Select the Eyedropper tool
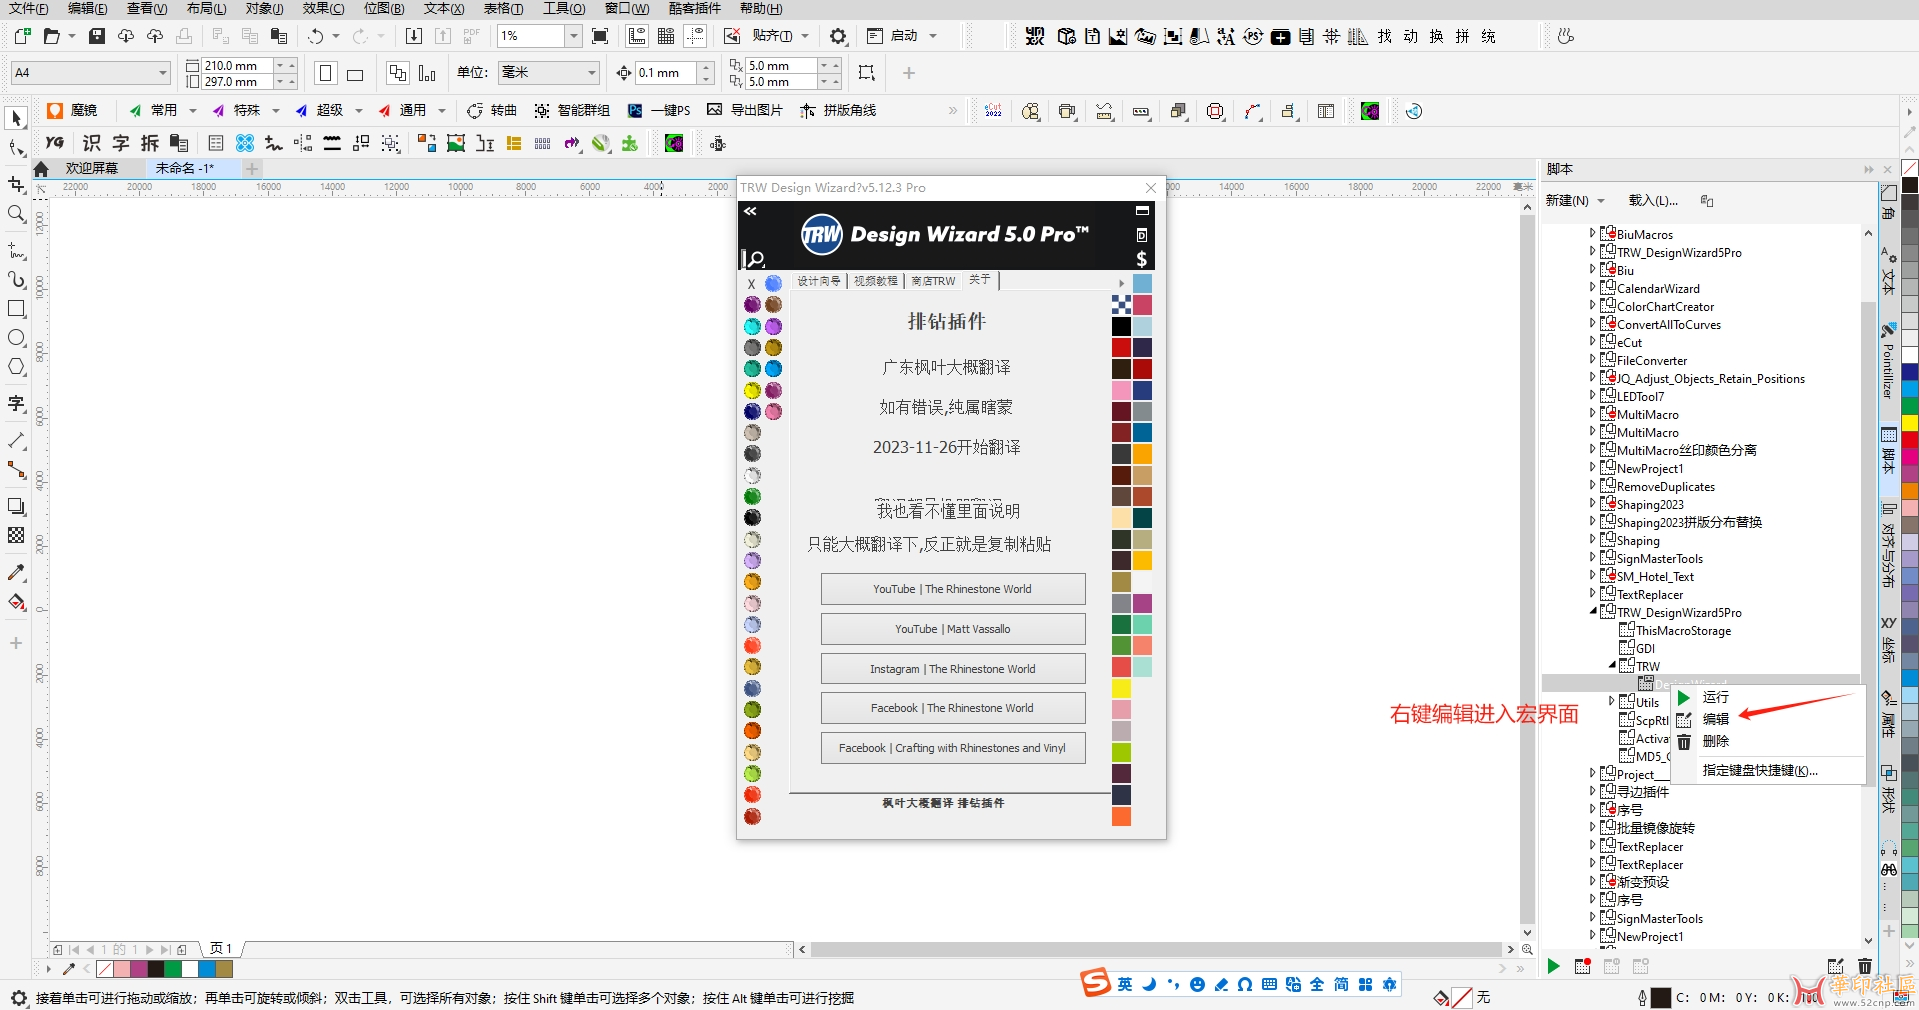 click(16, 573)
